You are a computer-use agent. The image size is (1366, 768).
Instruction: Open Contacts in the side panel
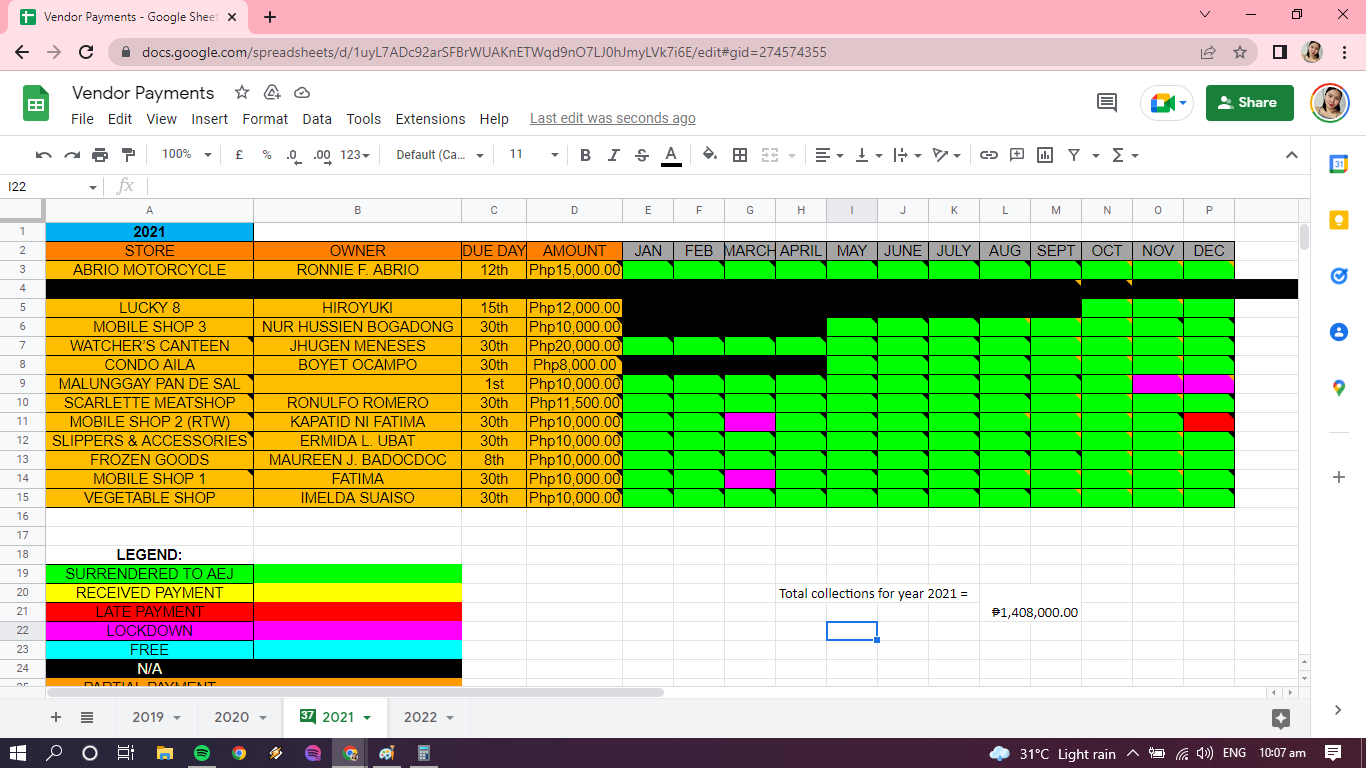pos(1339,332)
